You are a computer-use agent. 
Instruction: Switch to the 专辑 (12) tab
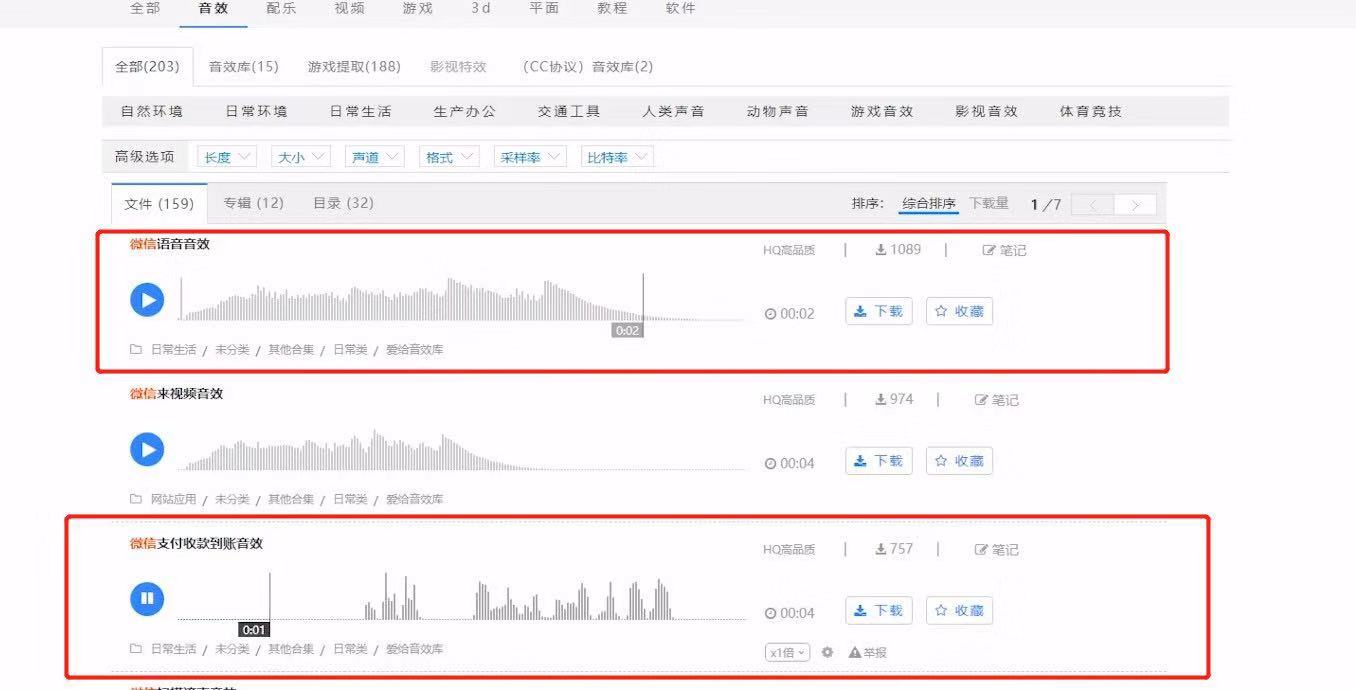point(253,203)
